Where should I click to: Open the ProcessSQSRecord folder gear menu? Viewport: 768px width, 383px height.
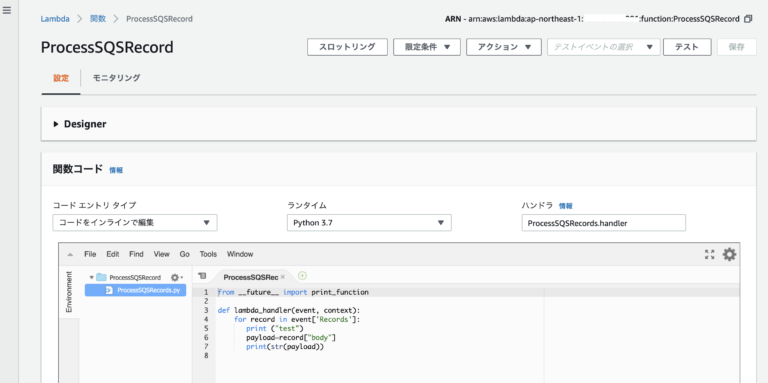(x=176, y=277)
